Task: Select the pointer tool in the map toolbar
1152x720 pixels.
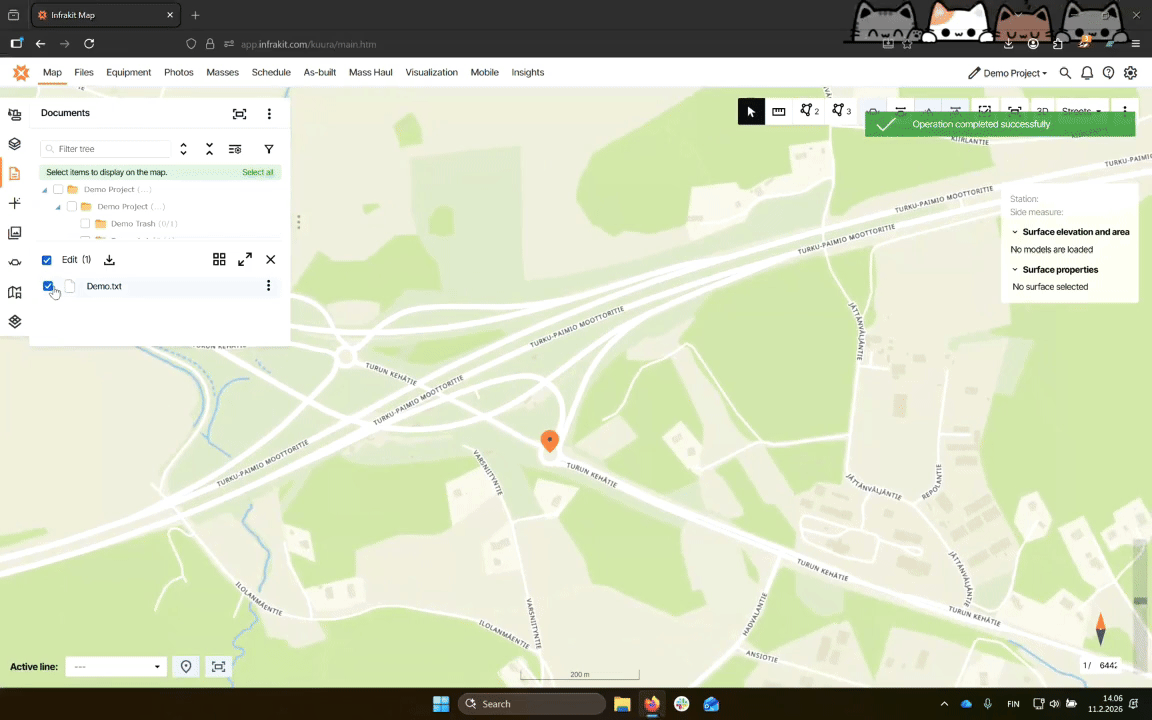Action: (751, 112)
